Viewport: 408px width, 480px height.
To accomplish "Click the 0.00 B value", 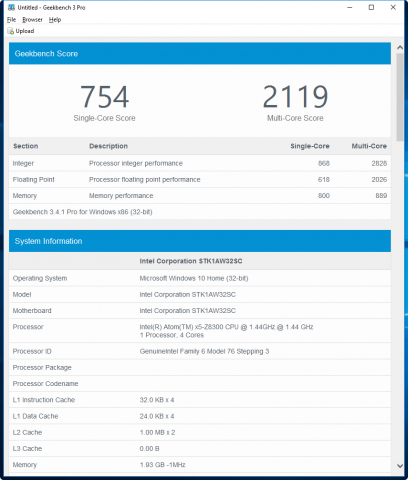I will (149, 448).
